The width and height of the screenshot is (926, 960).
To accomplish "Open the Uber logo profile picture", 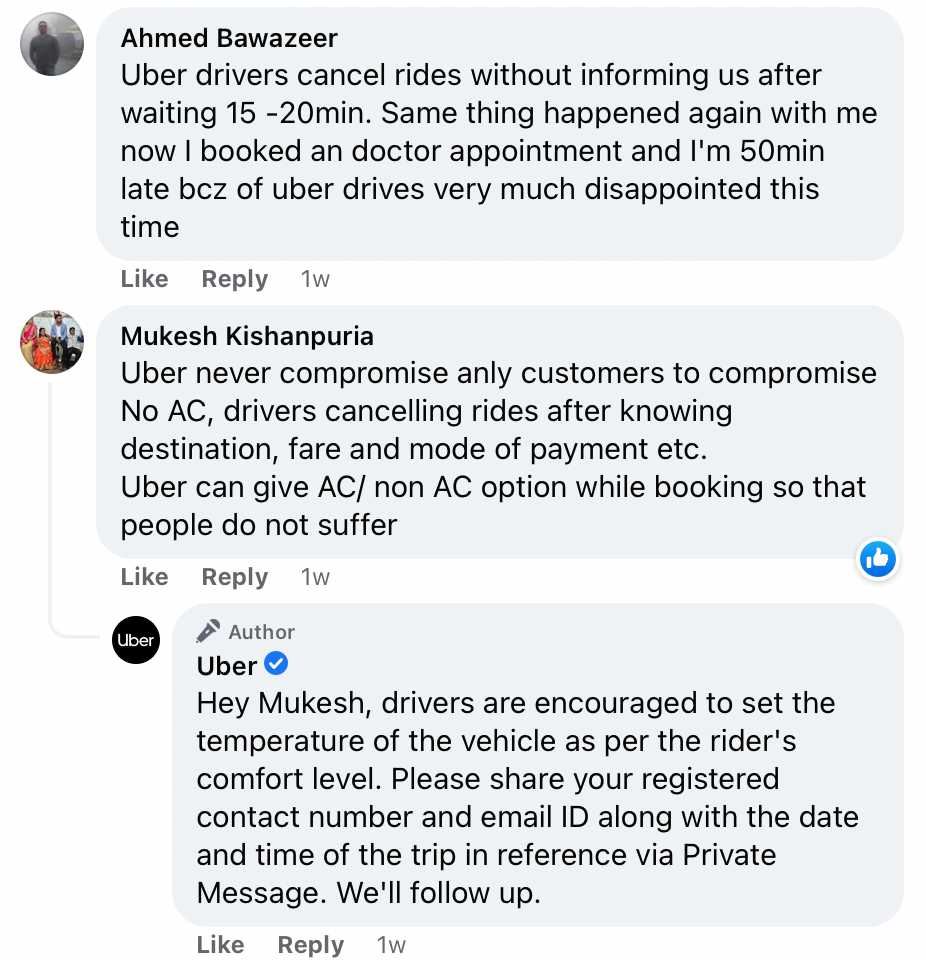I will pyautogui.click(x=136, y=640).
